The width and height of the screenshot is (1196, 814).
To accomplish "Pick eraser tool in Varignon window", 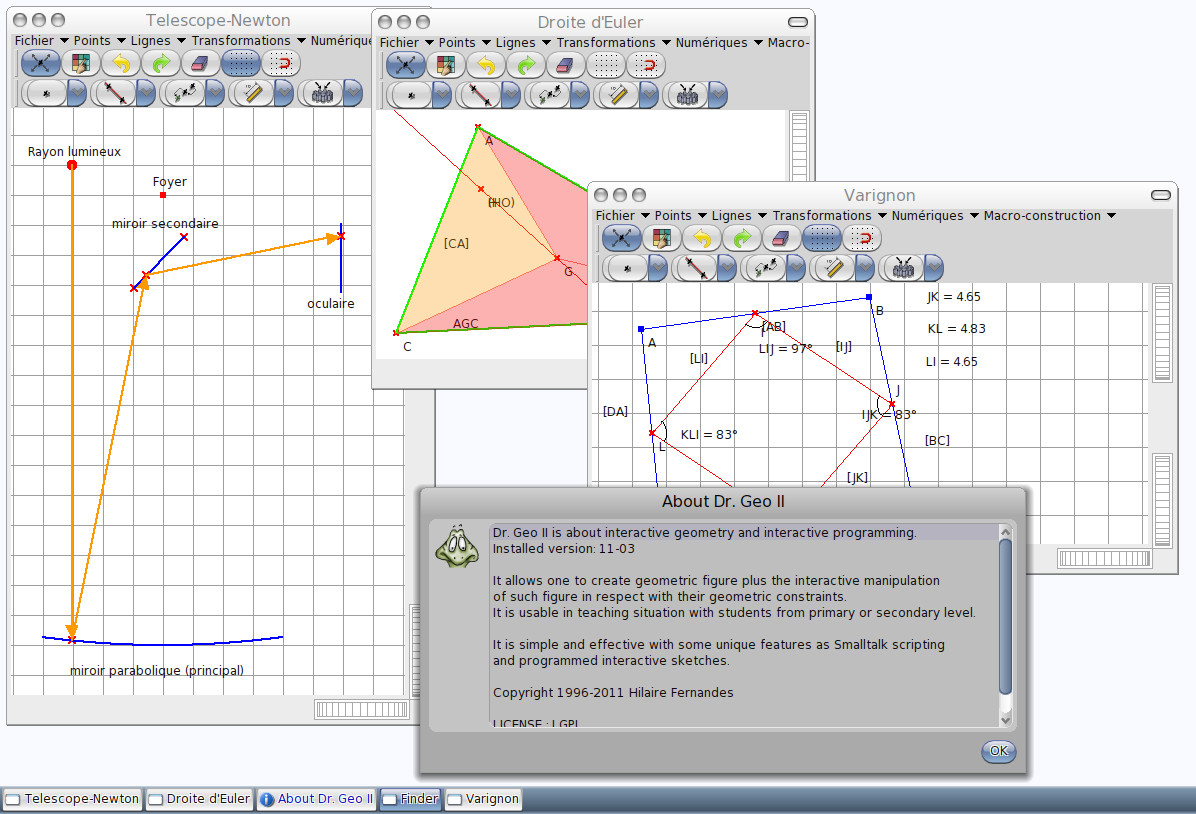I will 781,239.
